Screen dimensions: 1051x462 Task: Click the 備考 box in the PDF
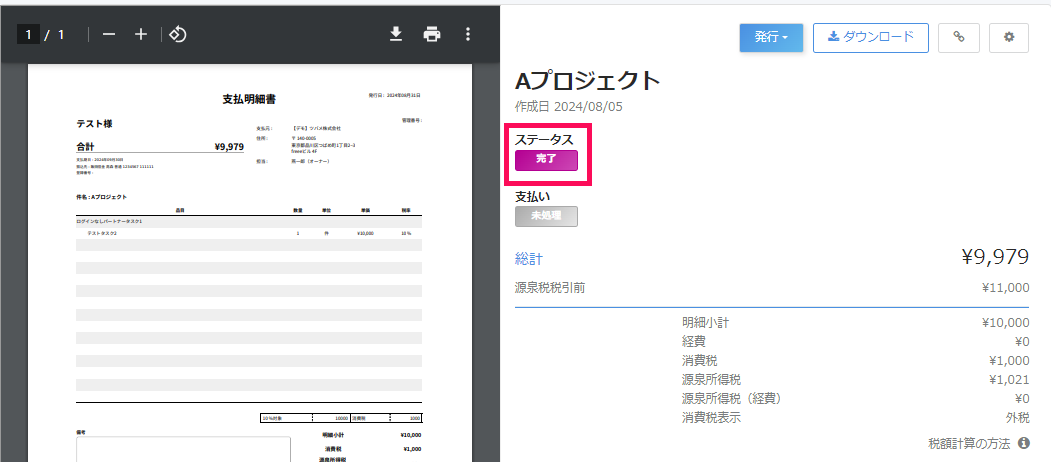click(183, 449)
